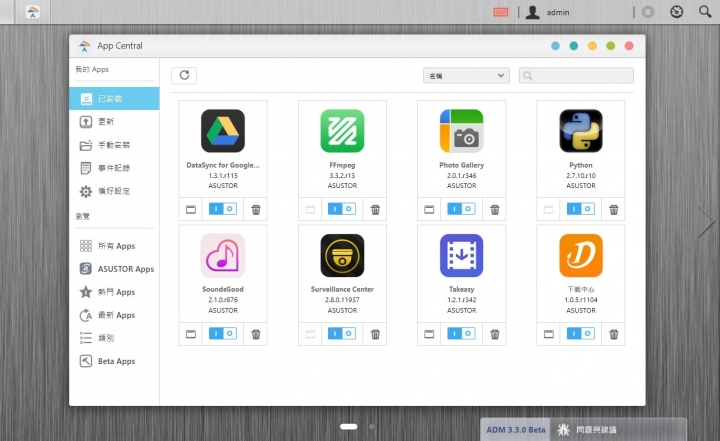
Task: Click the ADM logo in top-left corner
Action: click(x=32, y=11)
